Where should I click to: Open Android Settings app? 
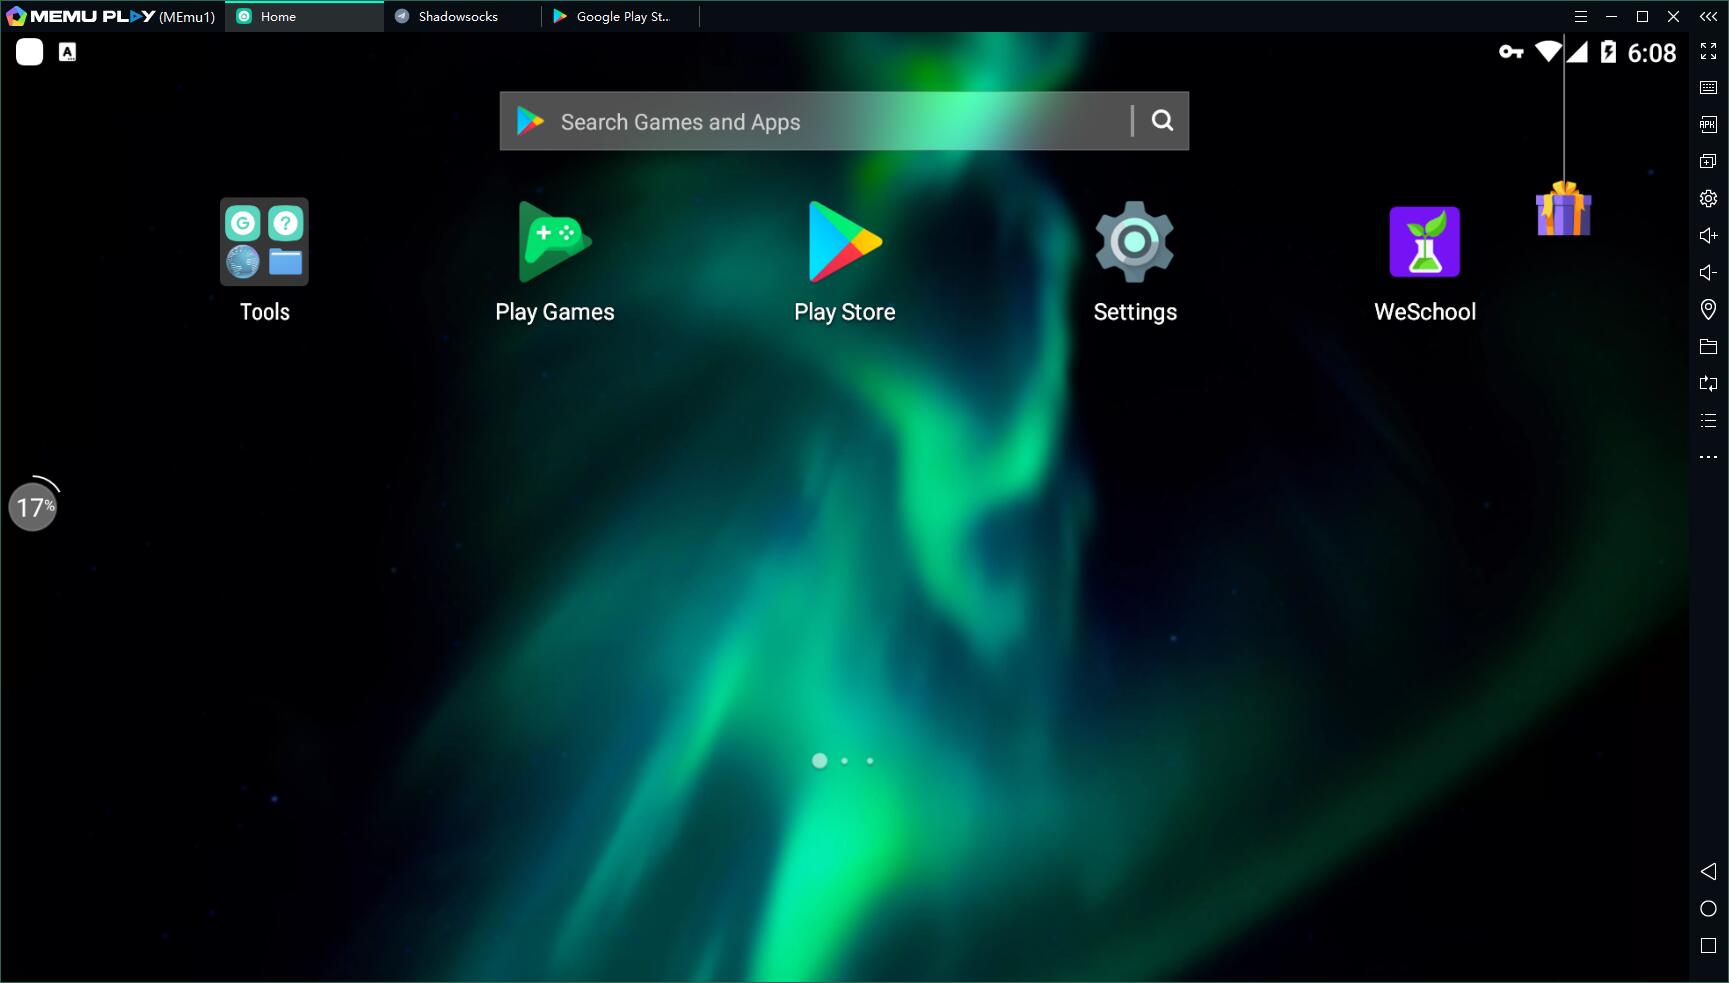1134,243
